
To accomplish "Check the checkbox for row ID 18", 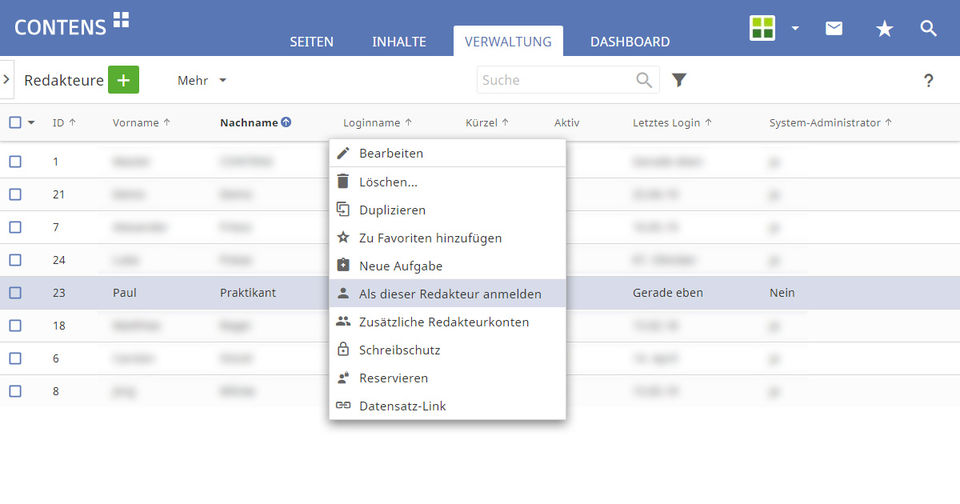I will point(15,326).
